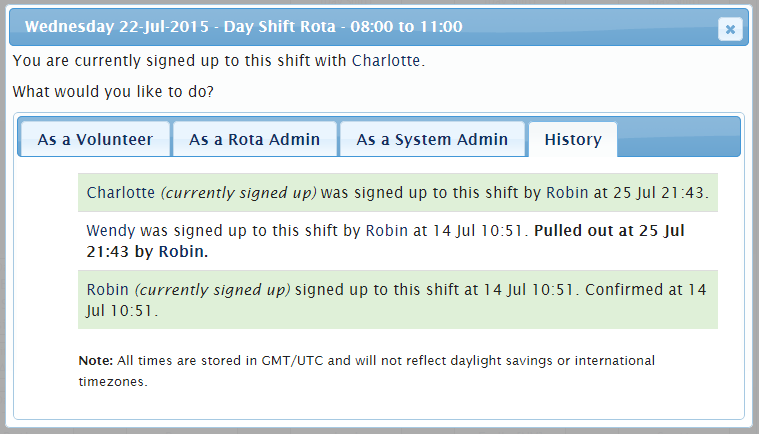
Task: Close the Day Shift Rota dialog
Action: (x=730, y=29)
